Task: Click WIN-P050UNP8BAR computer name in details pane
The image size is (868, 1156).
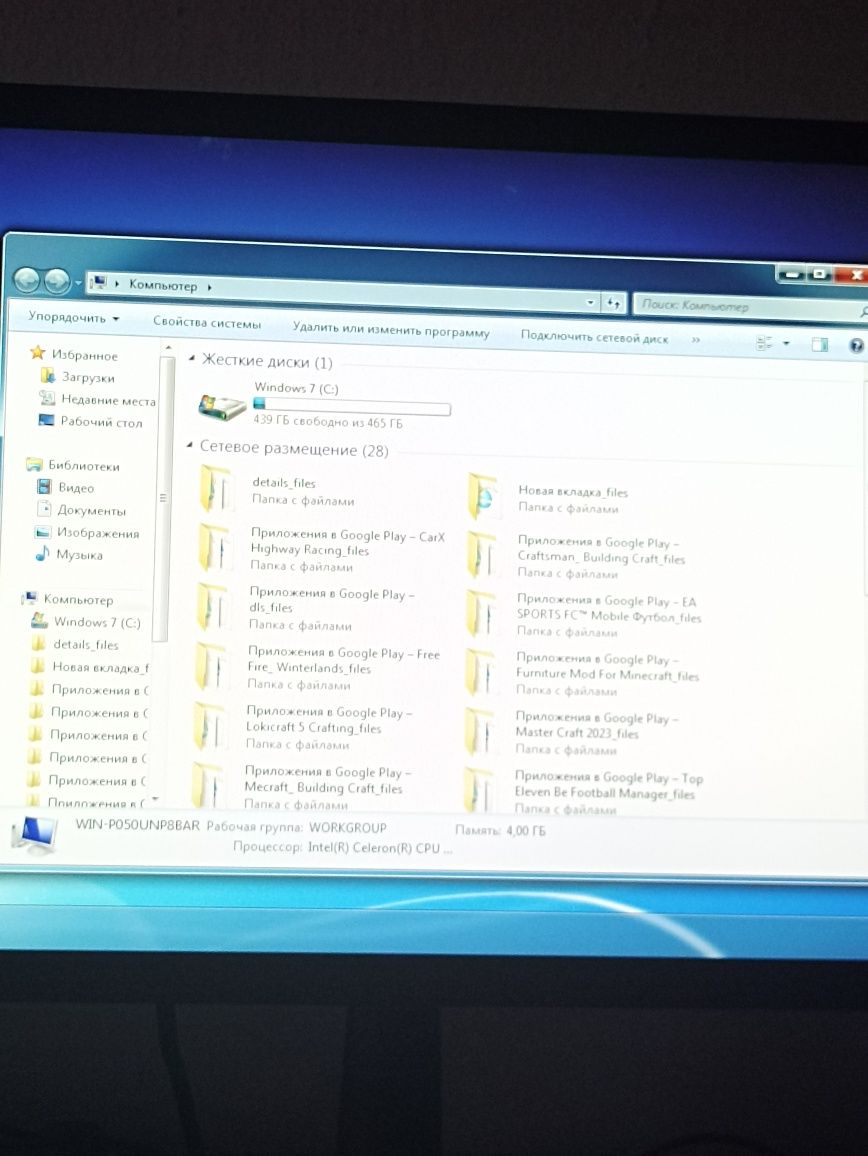Action: click(x=138, y=825)
